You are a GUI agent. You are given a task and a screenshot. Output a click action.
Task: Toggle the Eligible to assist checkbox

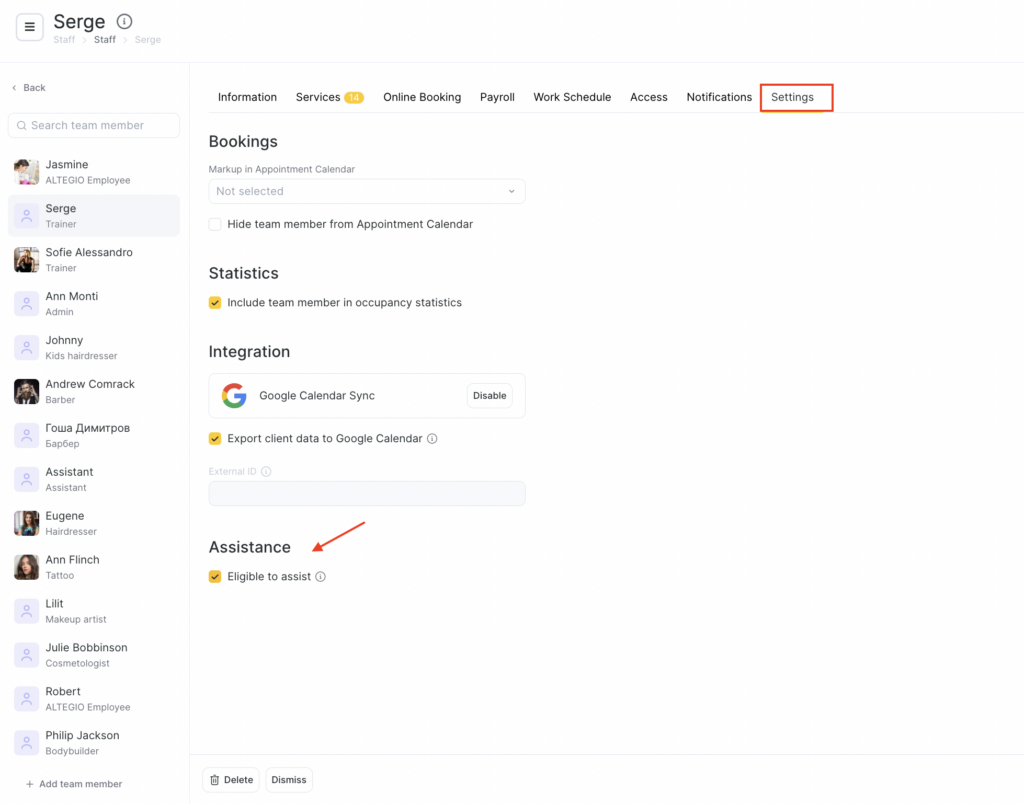[x=215, y=577]
